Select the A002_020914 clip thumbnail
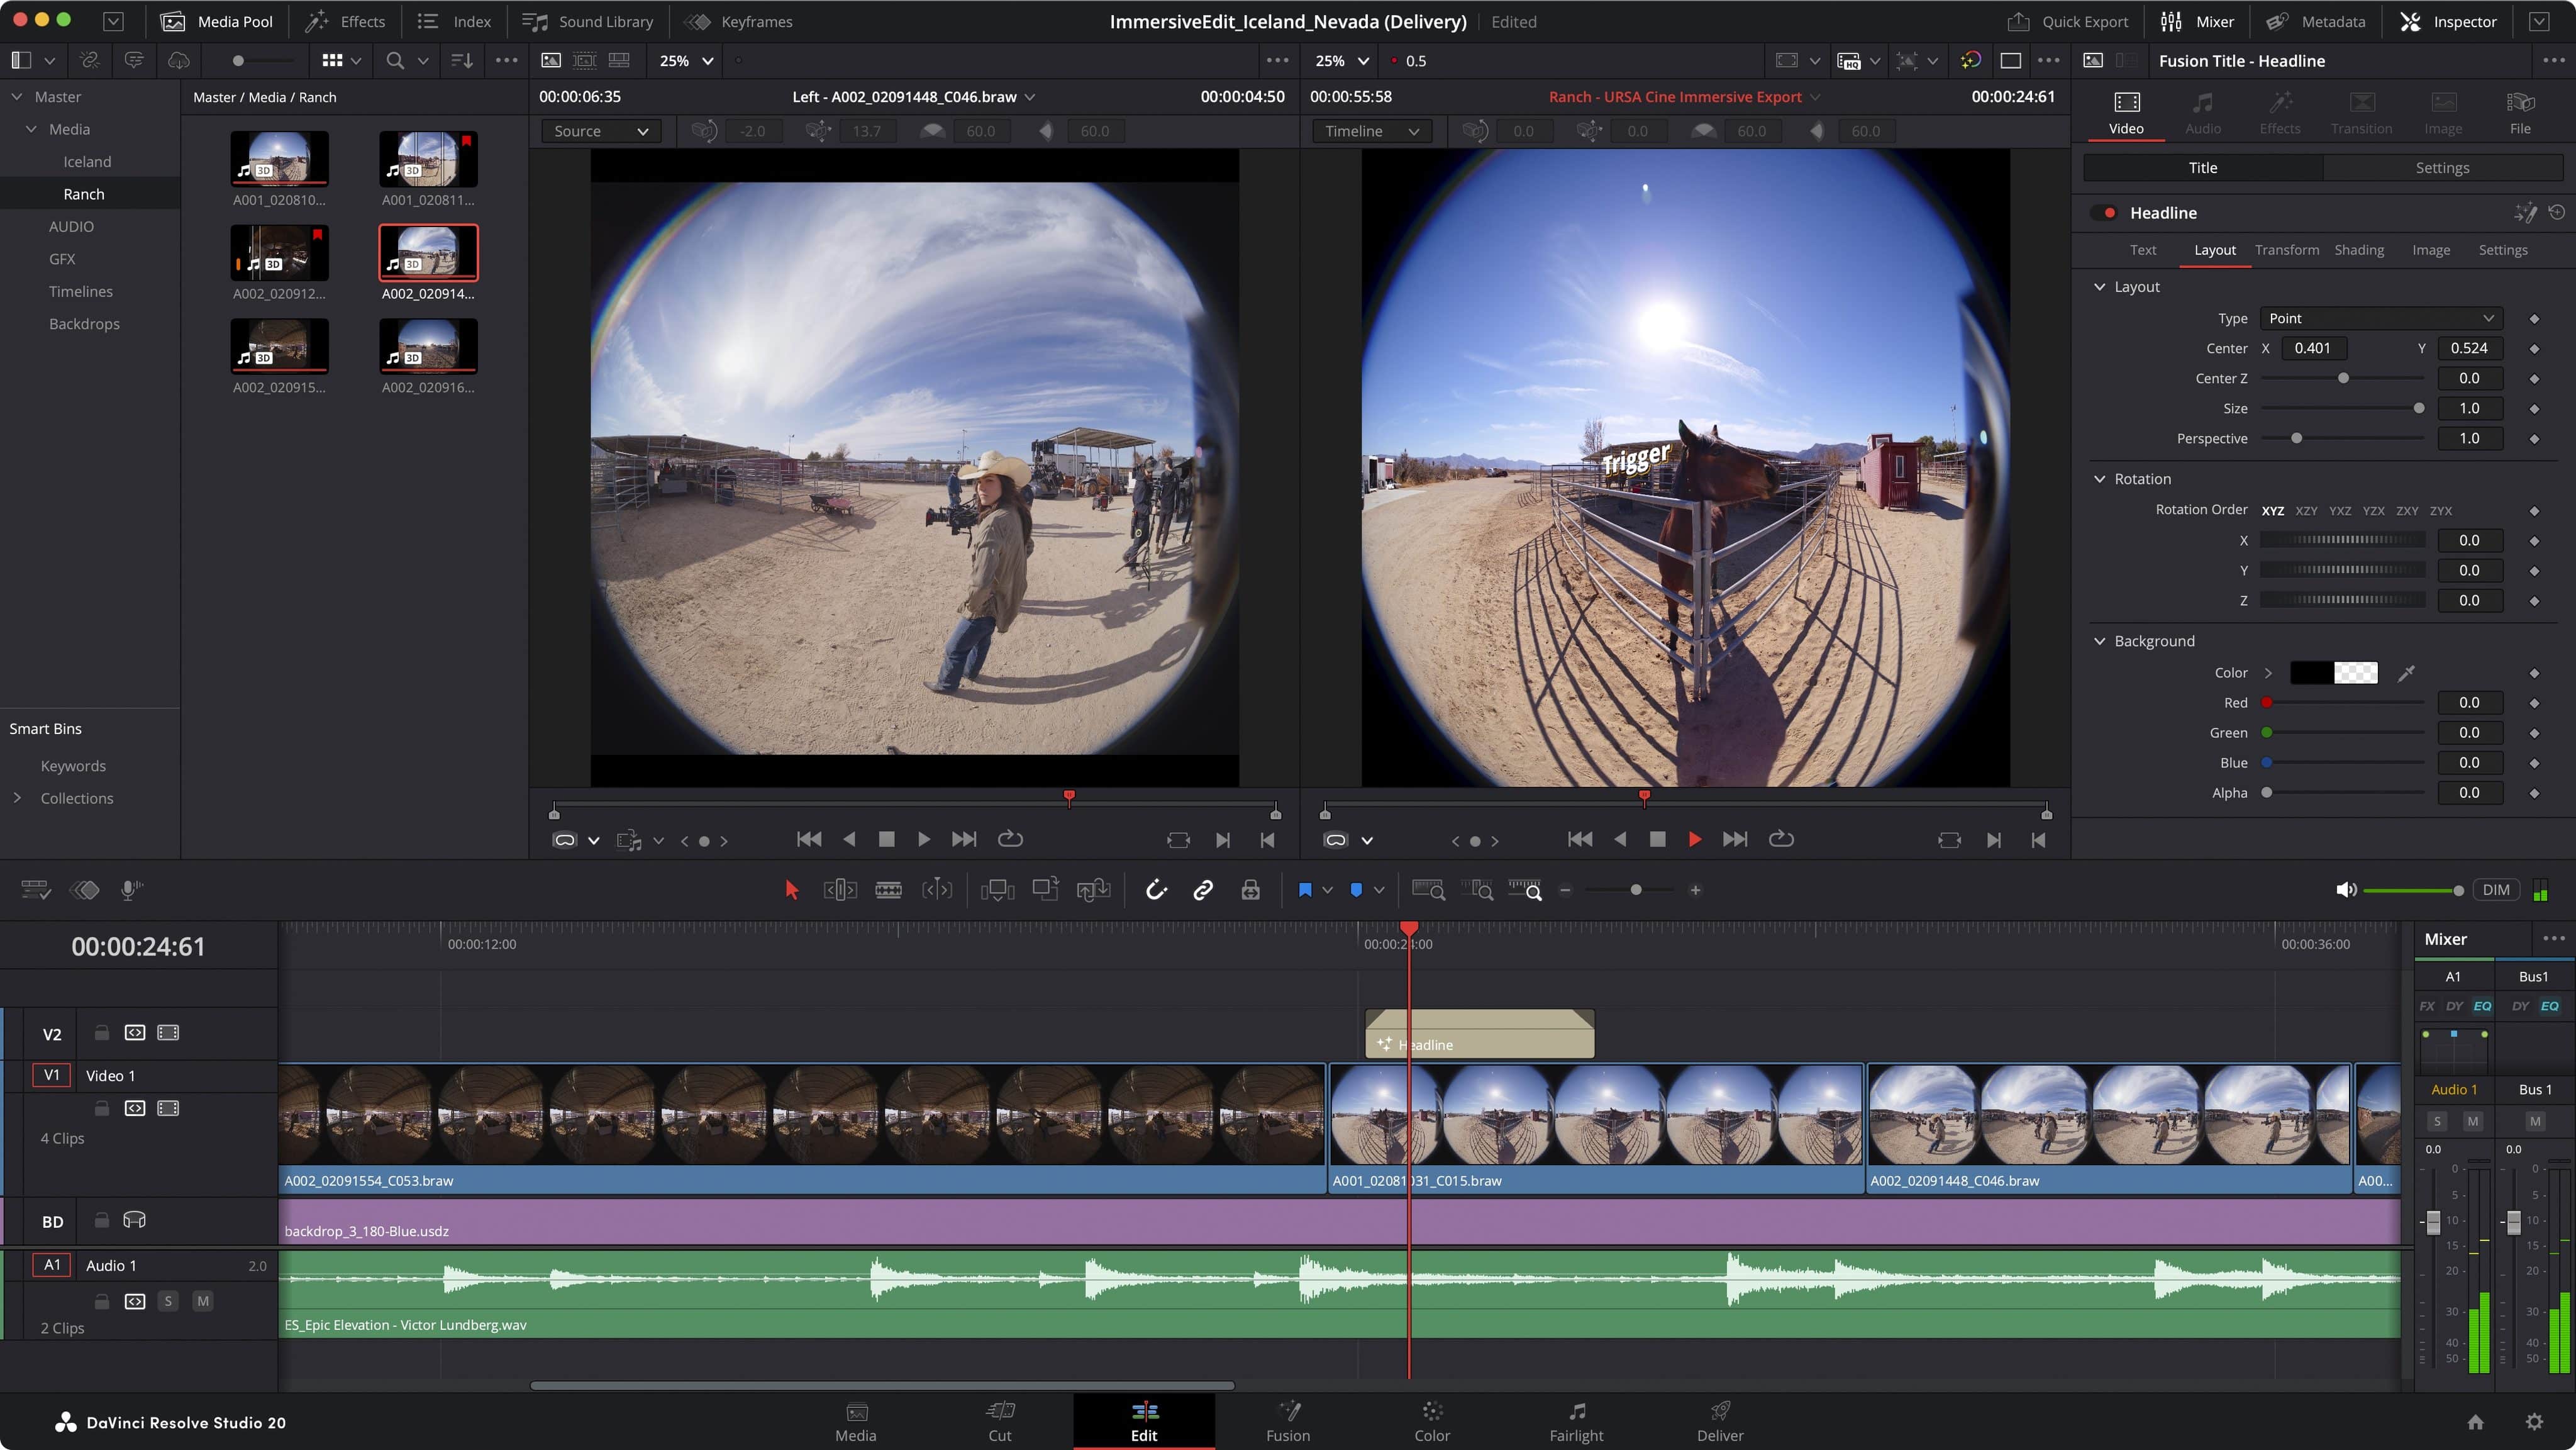The height and width of the screenshot is (1450, 2576). 428,253
